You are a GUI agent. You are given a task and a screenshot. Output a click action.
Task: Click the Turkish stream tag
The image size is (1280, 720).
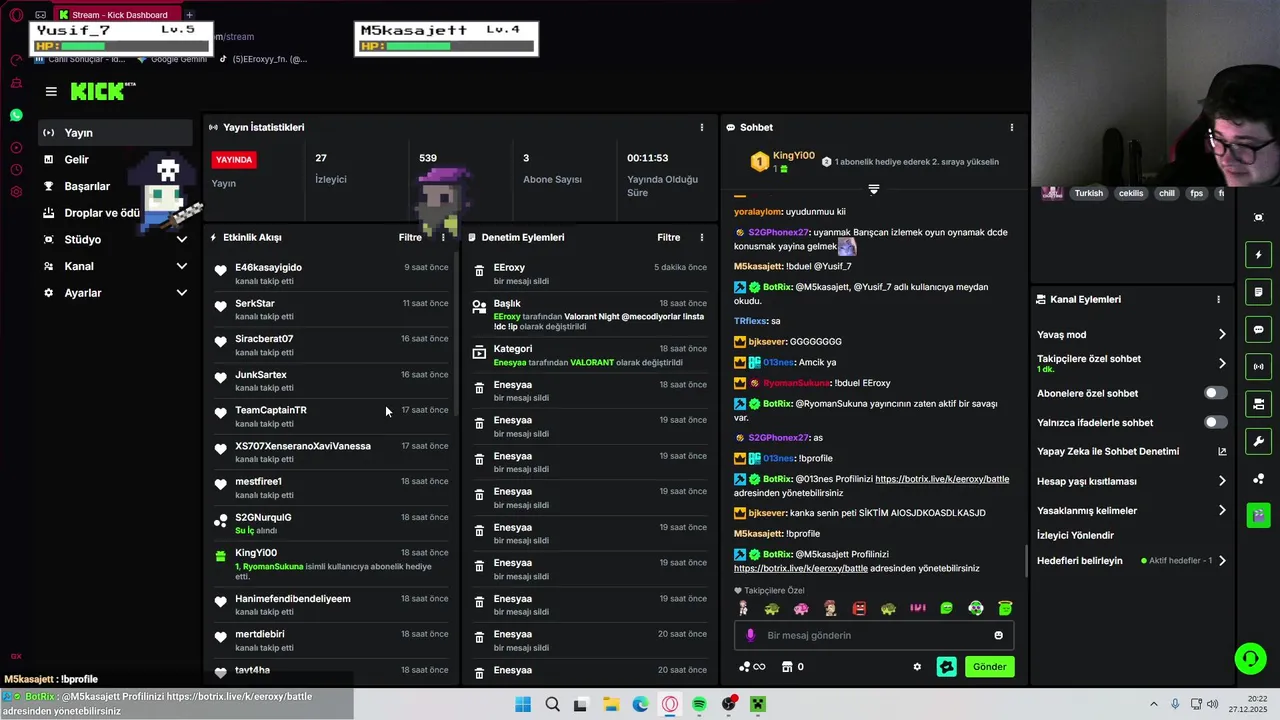click(x=1088, y=193)
